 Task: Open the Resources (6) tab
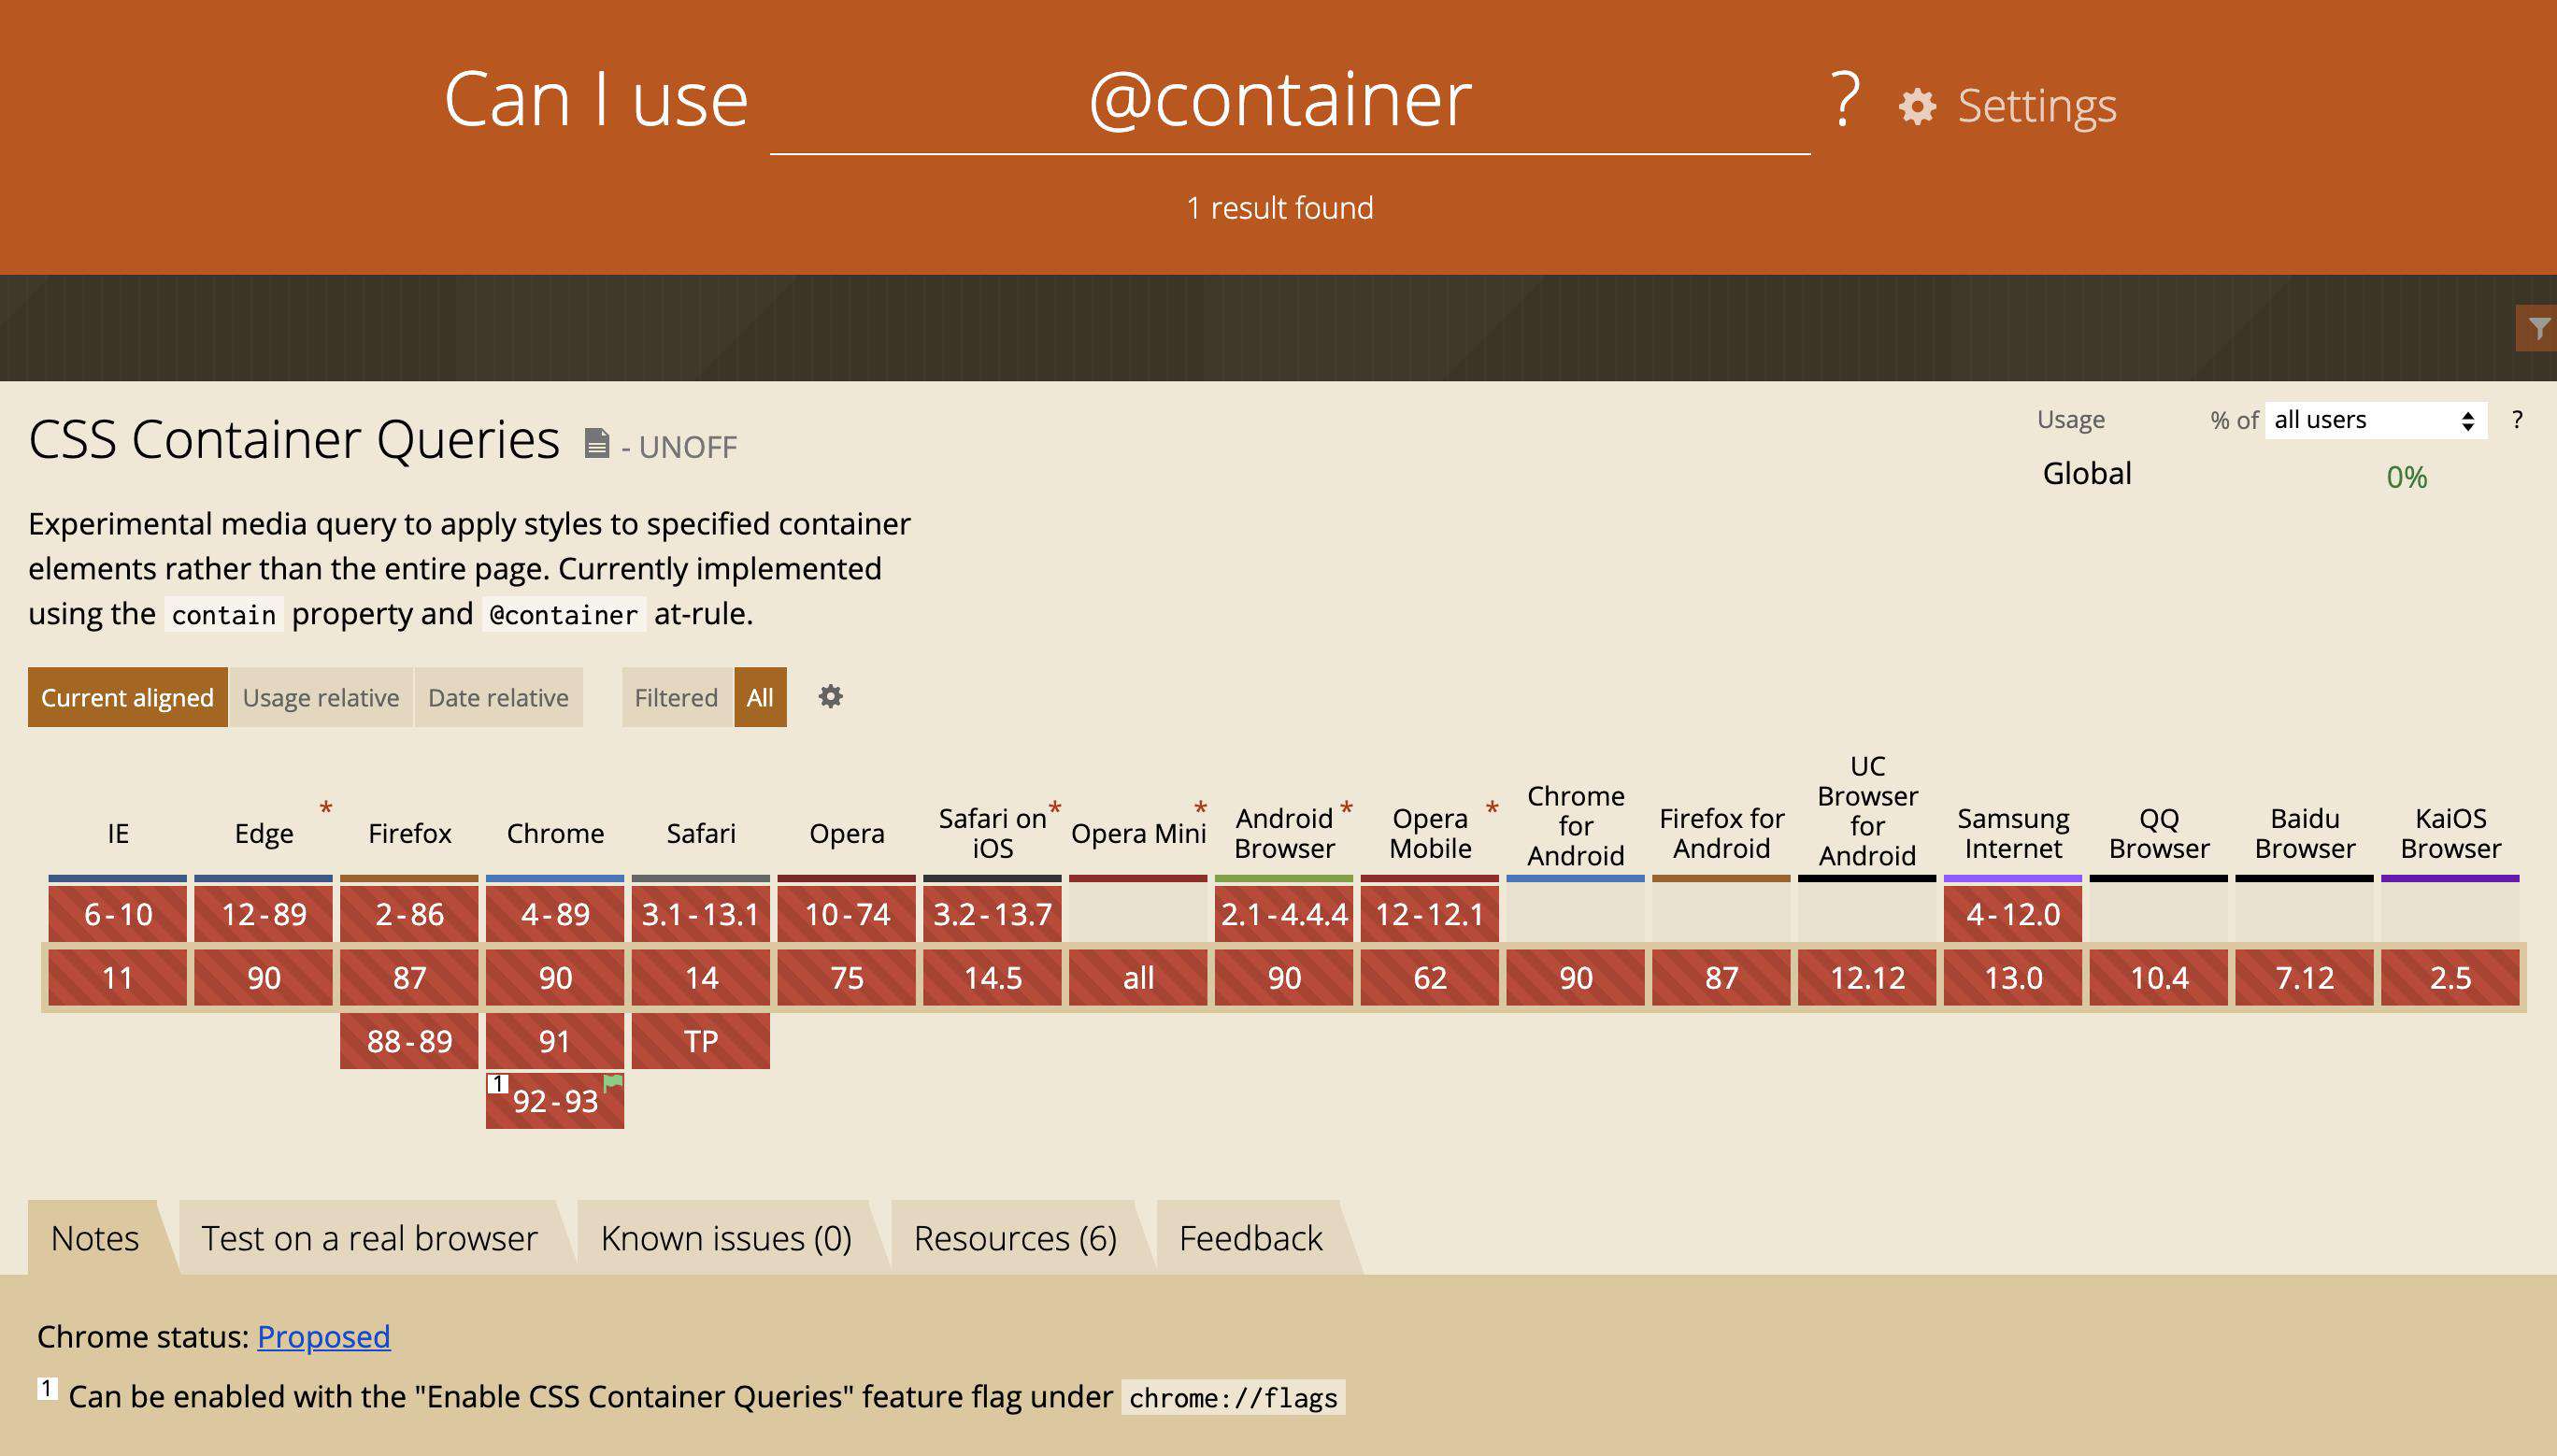1015,1238
